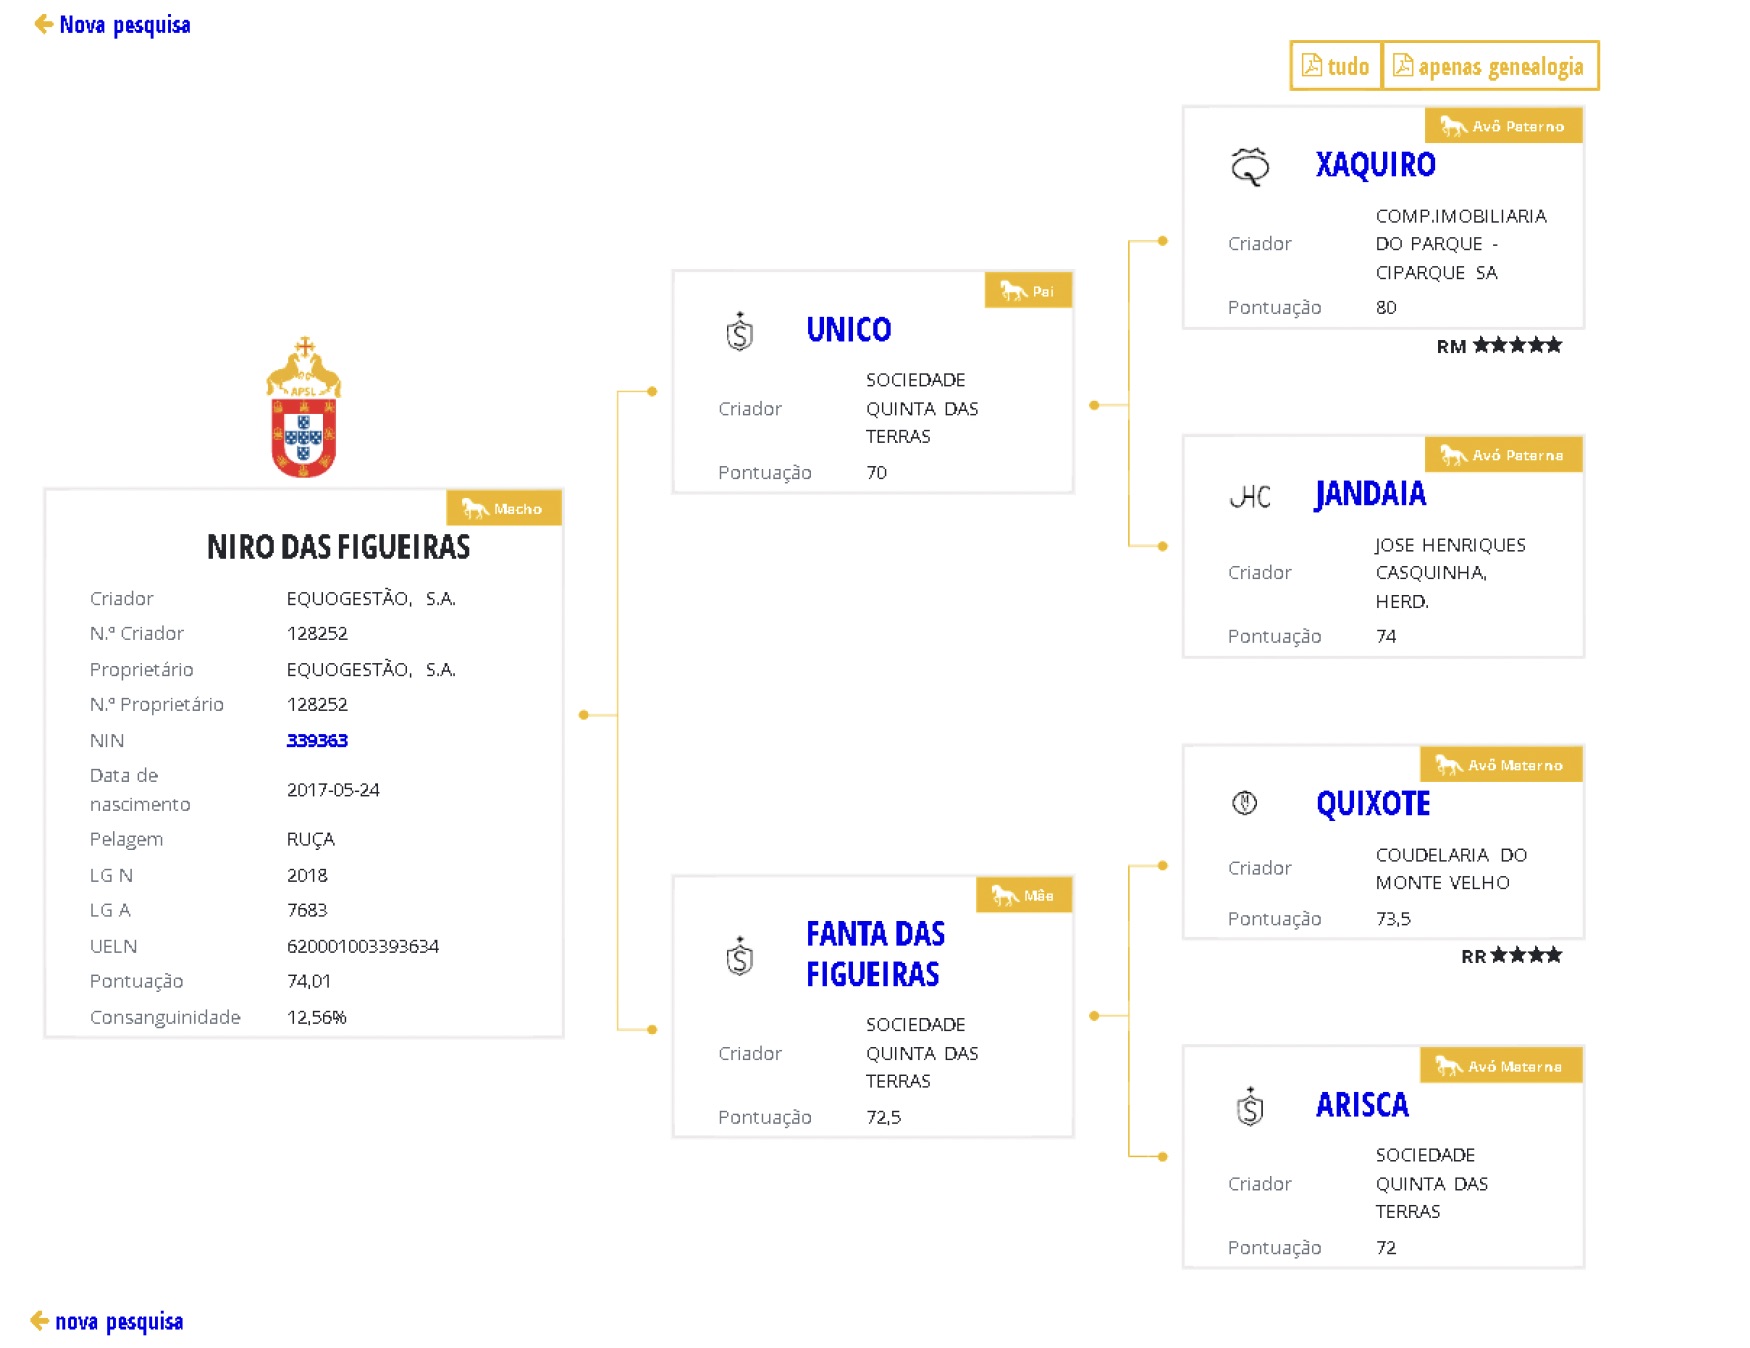1750x1348 pixels.
Task: Click the horse icon on the Pai badge
Action: click(1013, 291)
